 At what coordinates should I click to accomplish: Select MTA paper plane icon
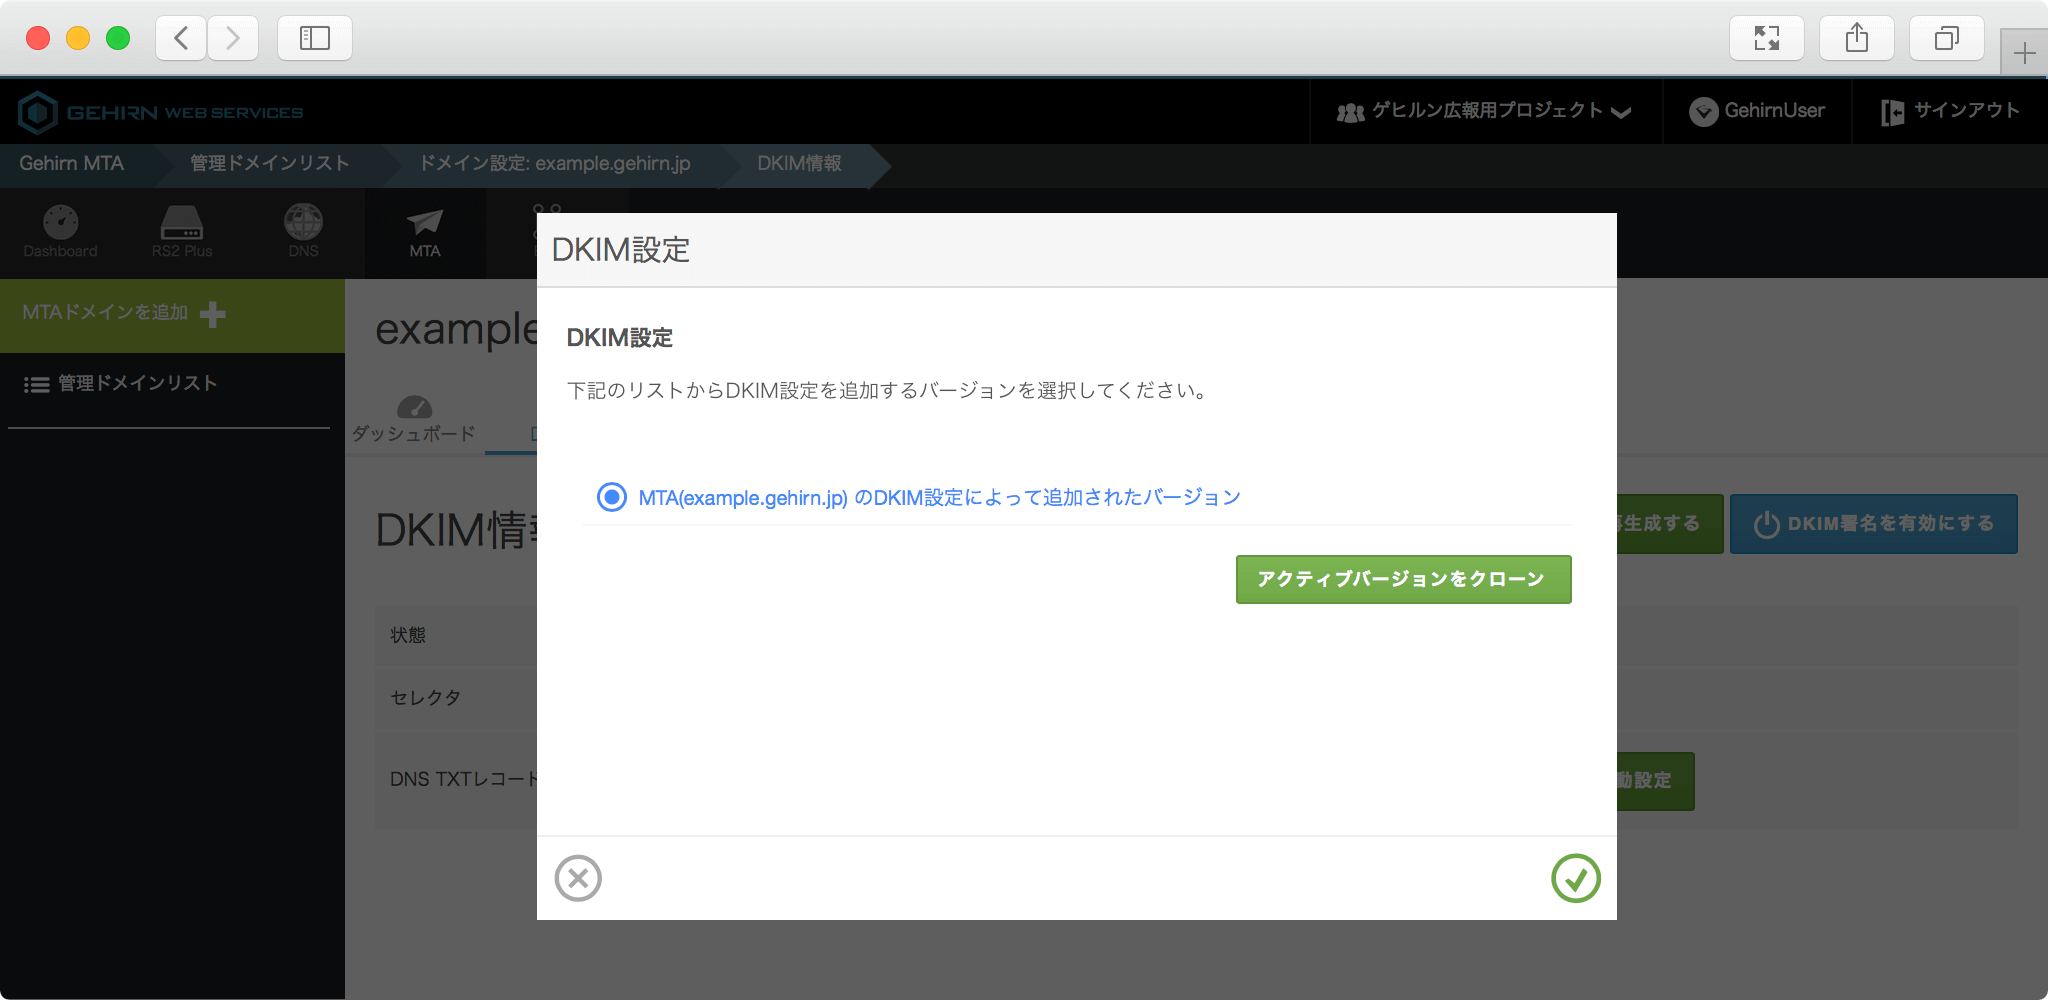point(425,232)
